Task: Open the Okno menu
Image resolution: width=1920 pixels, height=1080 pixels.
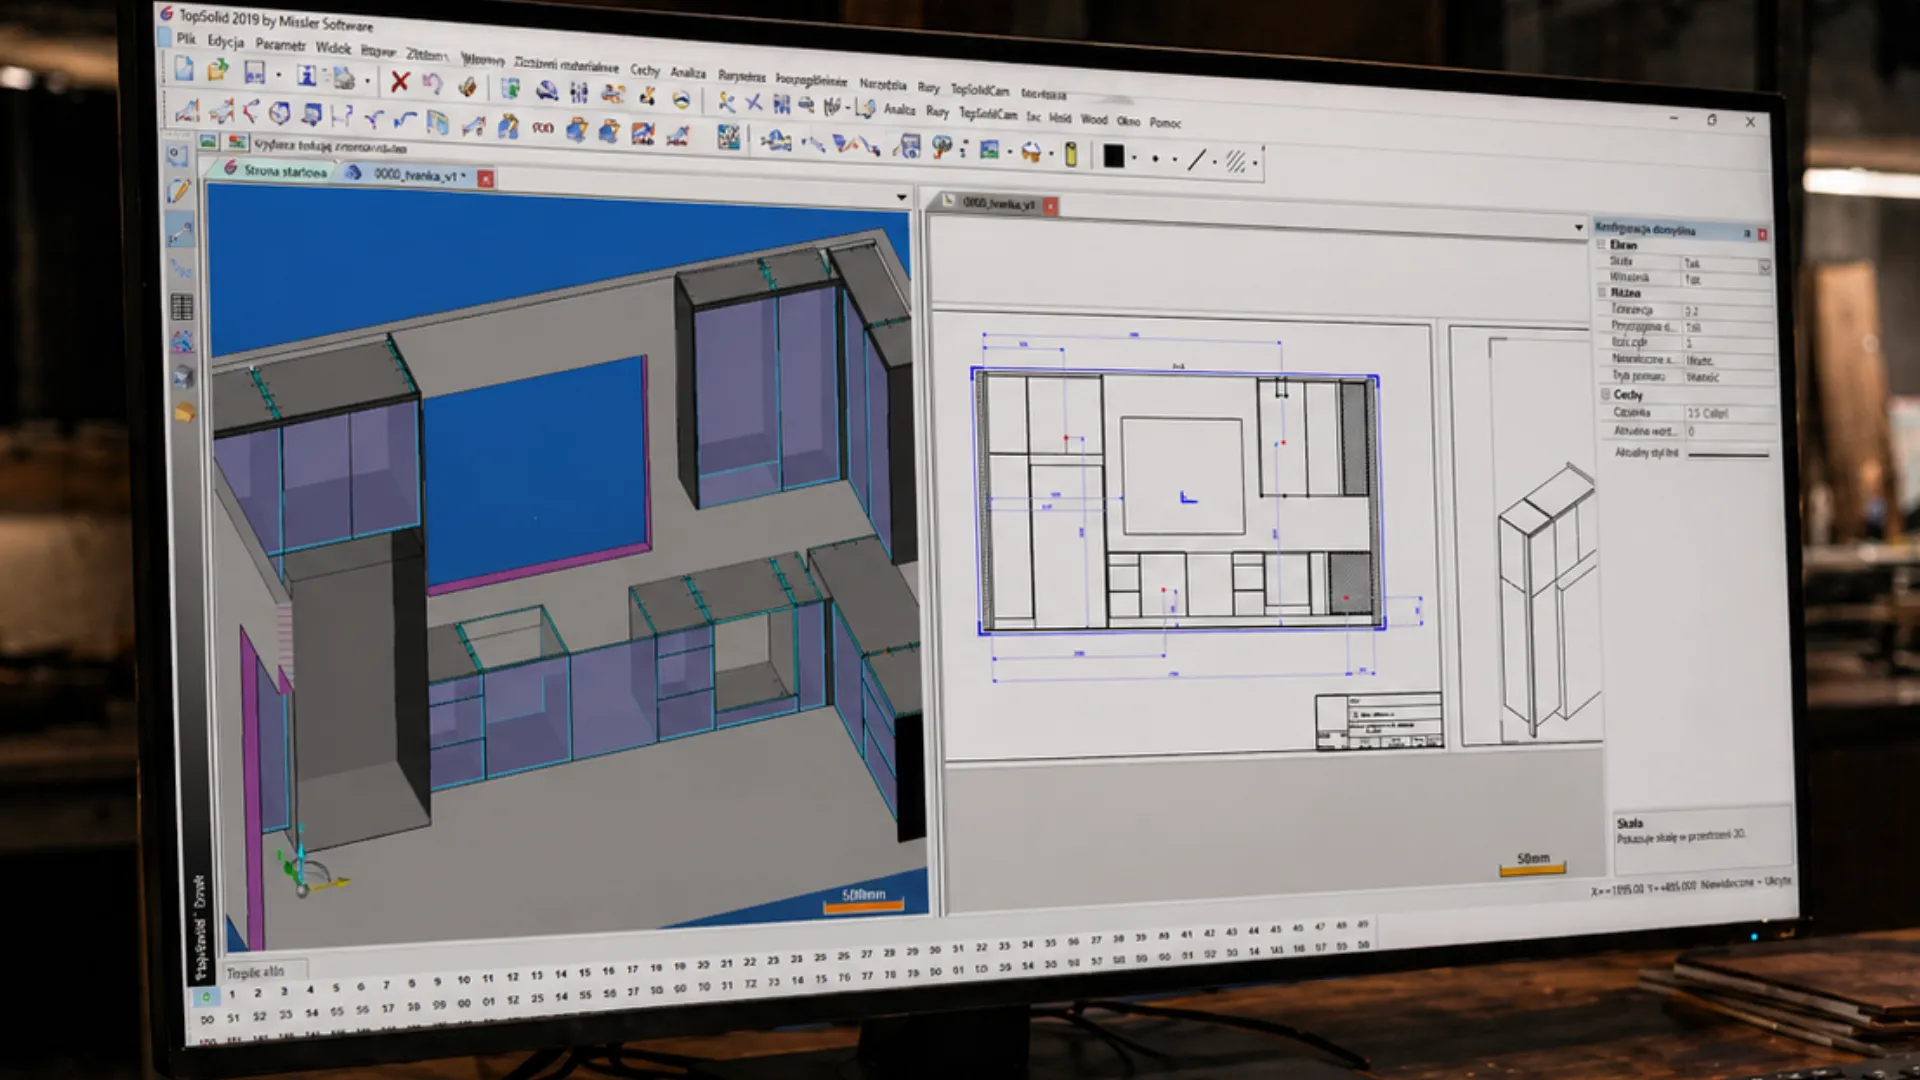Action: pyautogui.click(x=1128, y=121)
